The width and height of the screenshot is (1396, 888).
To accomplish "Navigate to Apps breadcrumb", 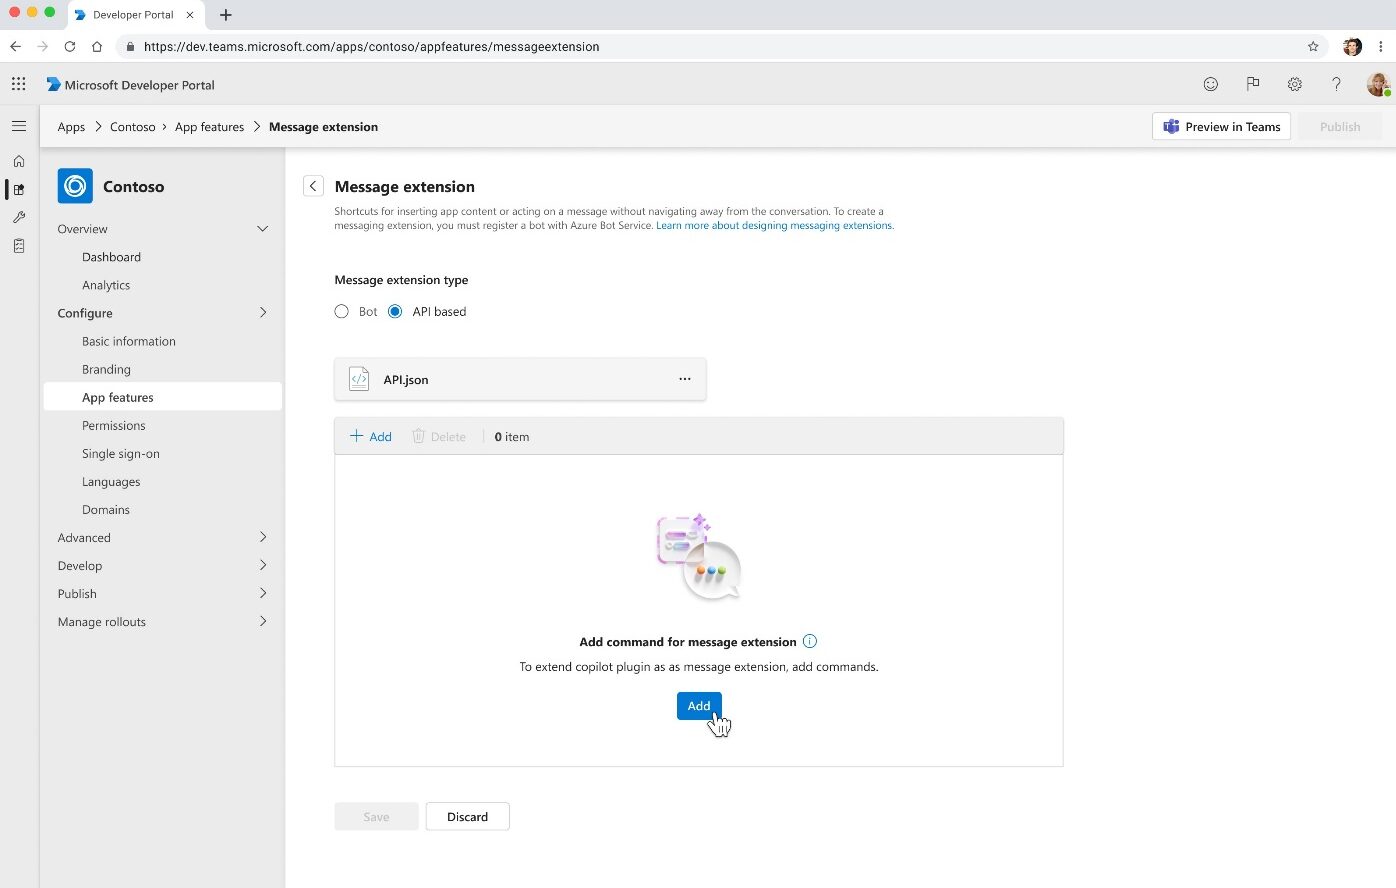I will [71, 127].
